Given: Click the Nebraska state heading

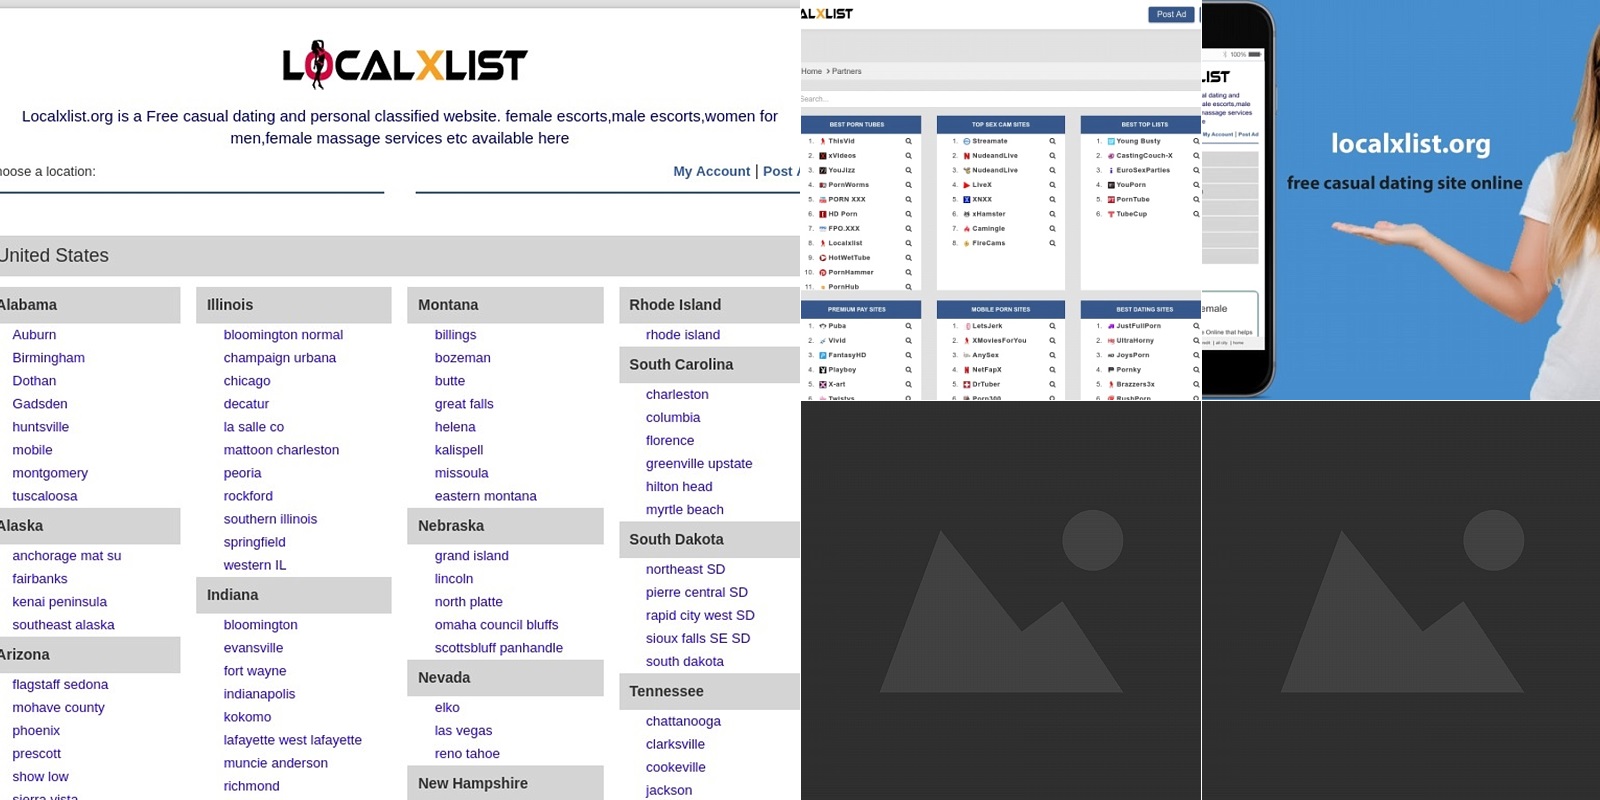Looking at the screenshot, I should click(x=505, y=526).
